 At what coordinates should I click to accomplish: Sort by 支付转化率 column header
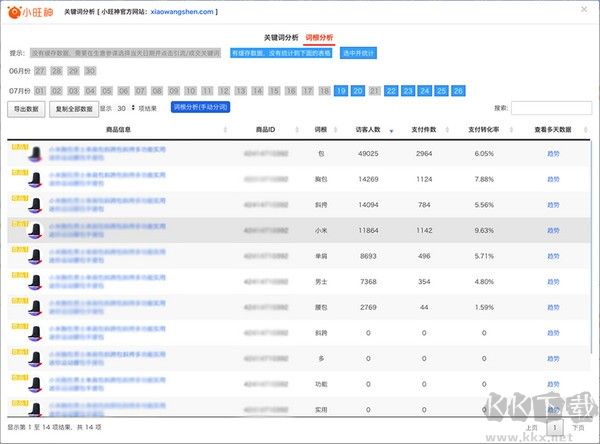[x=484, y=129]
